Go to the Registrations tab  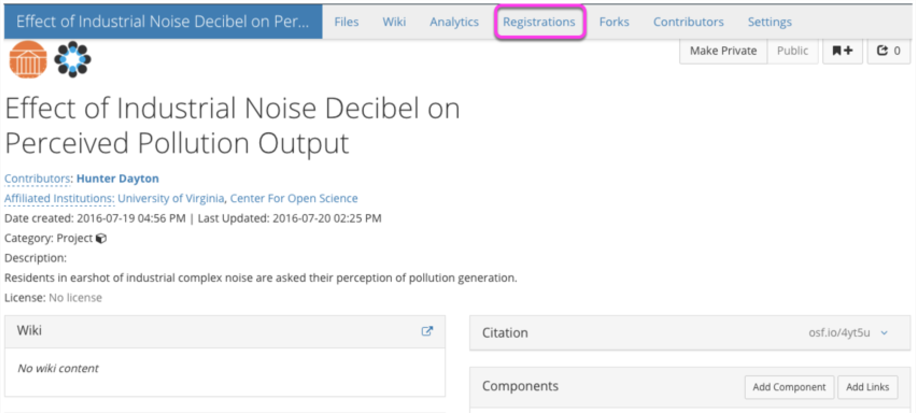click(539, 22)
